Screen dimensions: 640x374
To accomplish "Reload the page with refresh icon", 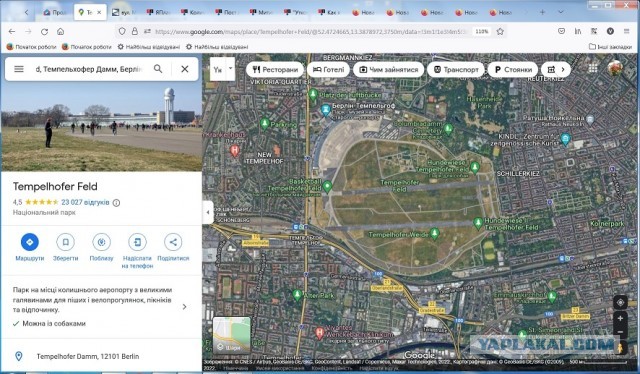I will point(44,31).
